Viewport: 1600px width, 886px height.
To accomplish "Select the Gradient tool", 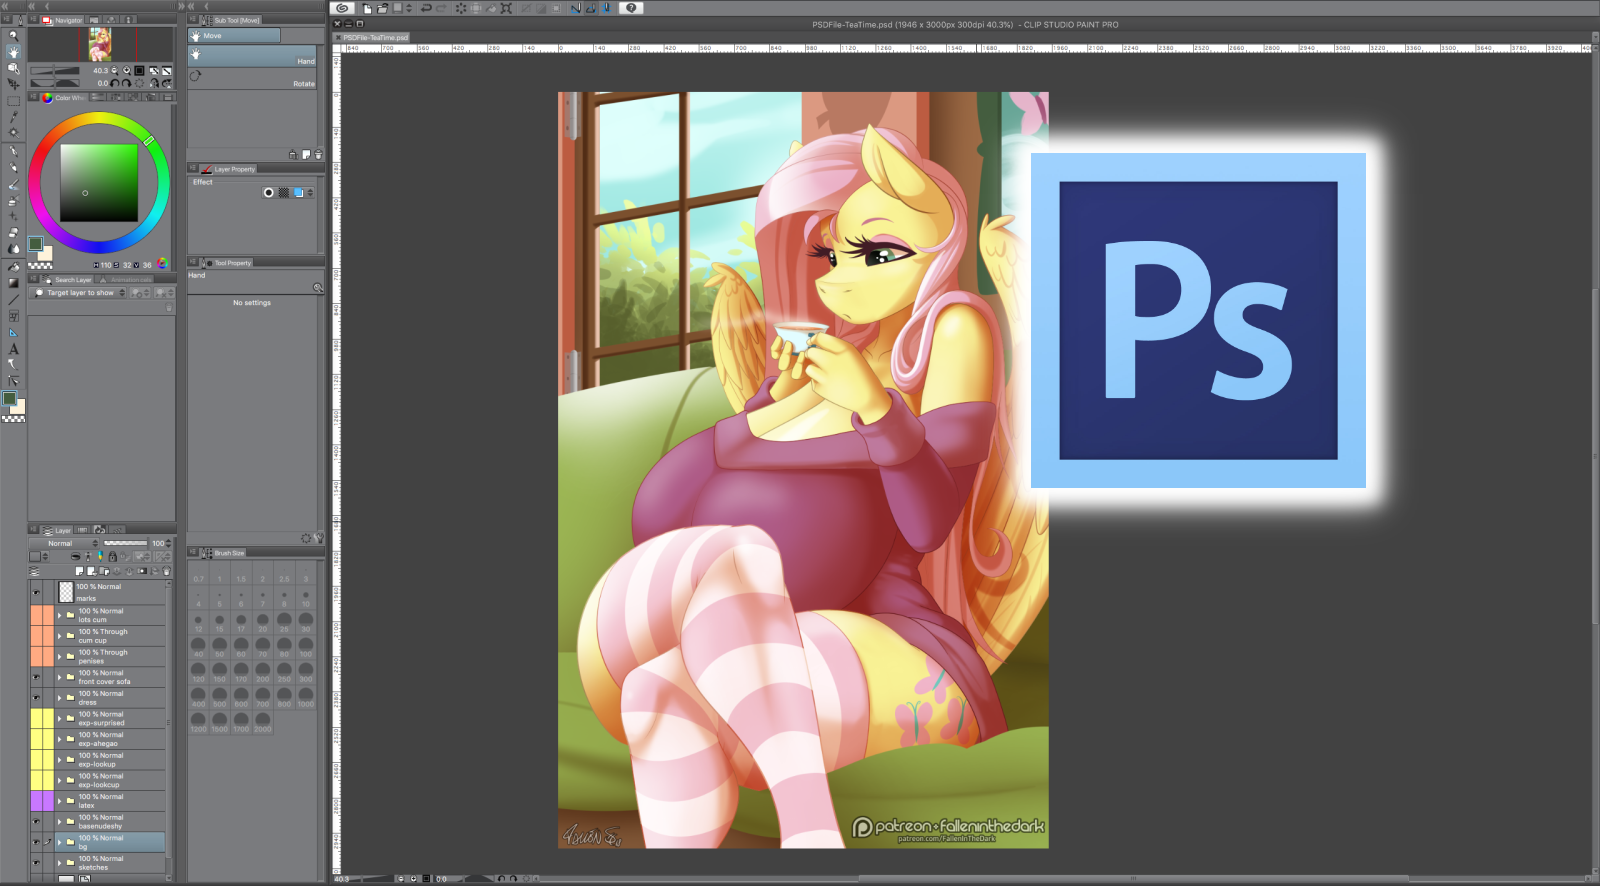I will coord(13,283).
